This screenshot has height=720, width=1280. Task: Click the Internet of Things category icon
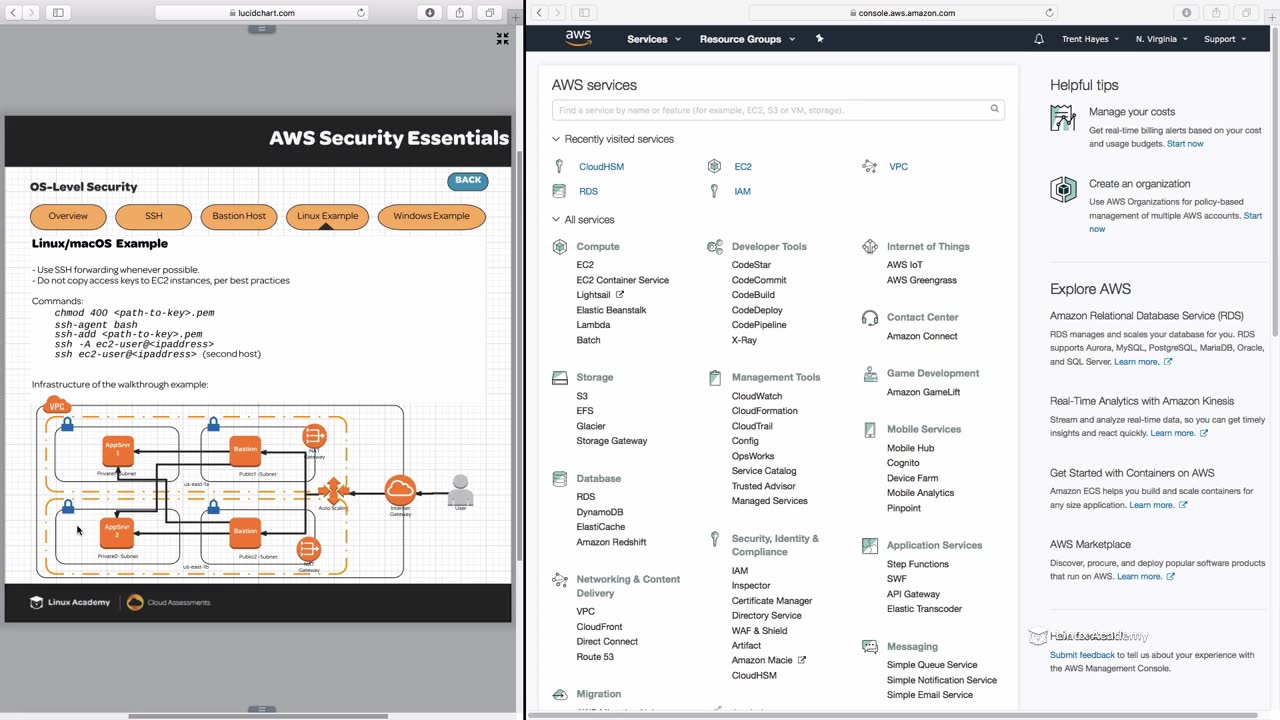[869, 246]
